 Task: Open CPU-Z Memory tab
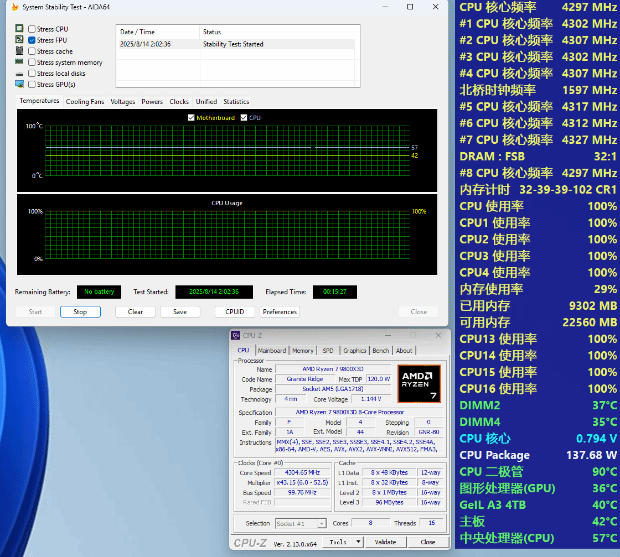pos(303,351)
